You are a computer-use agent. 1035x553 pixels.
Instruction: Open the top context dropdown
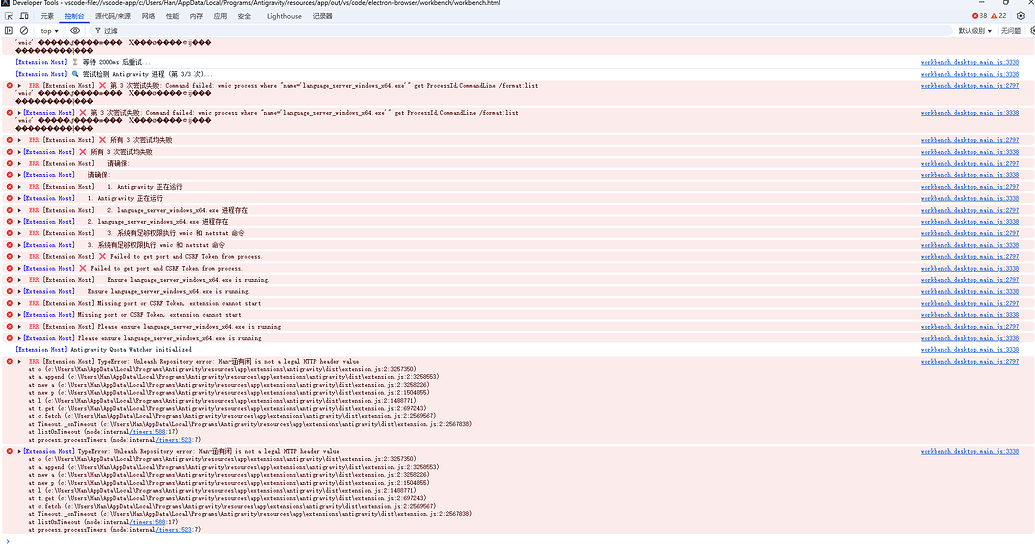(x=50, y=31)
